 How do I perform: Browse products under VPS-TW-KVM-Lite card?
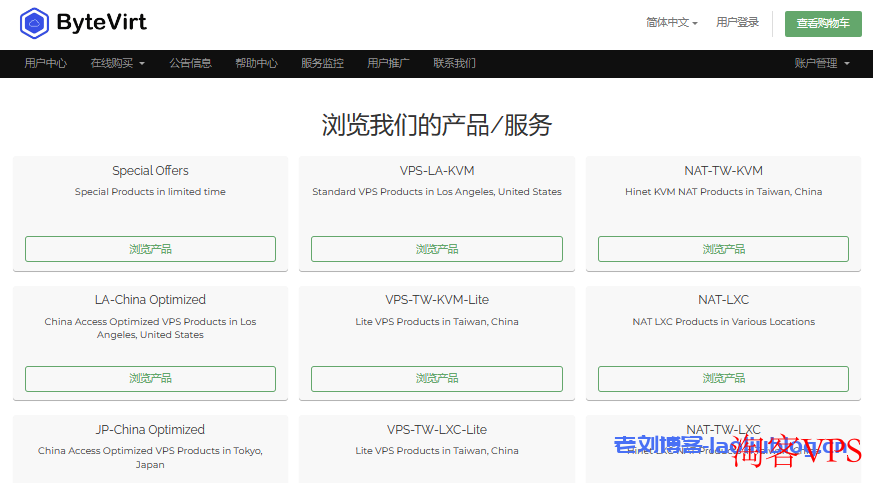click(x=436, y=378)
